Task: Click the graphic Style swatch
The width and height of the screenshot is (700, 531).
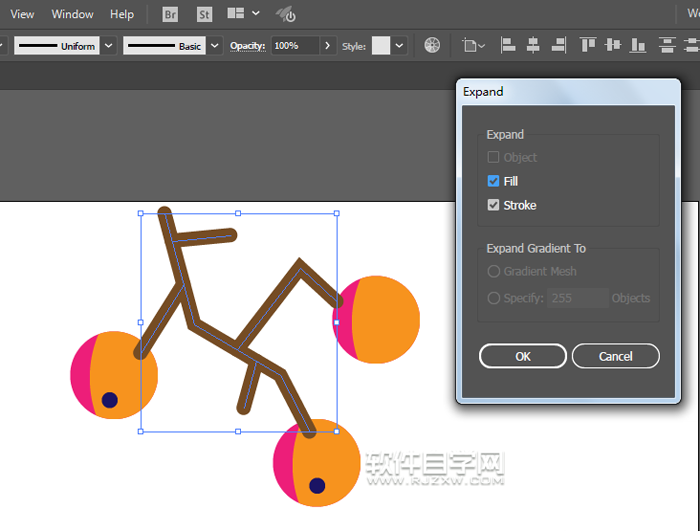Action: 381,46
